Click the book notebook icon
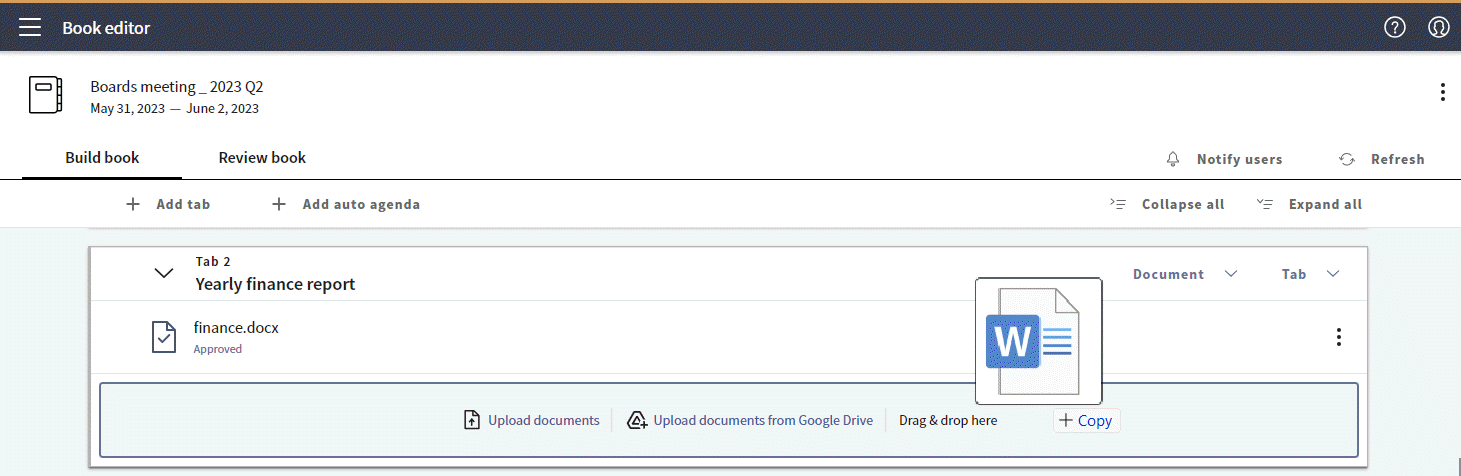1461x476 pixels. click(x=45, y=96)
